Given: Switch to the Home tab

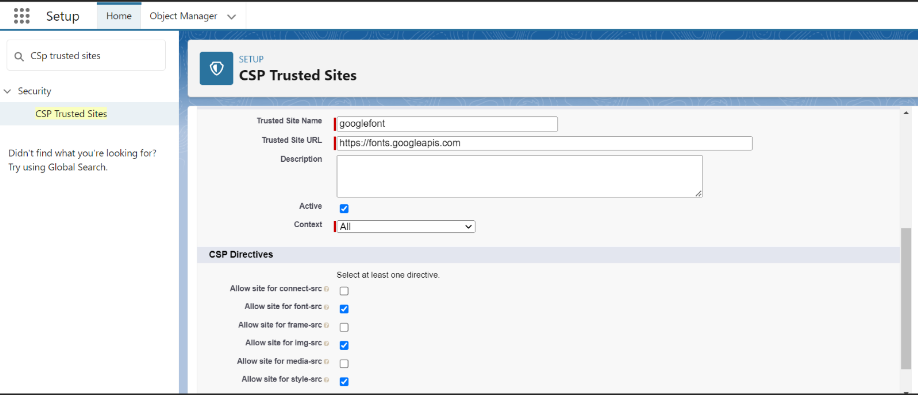Looking at the screenshot, I should (119, 16).
